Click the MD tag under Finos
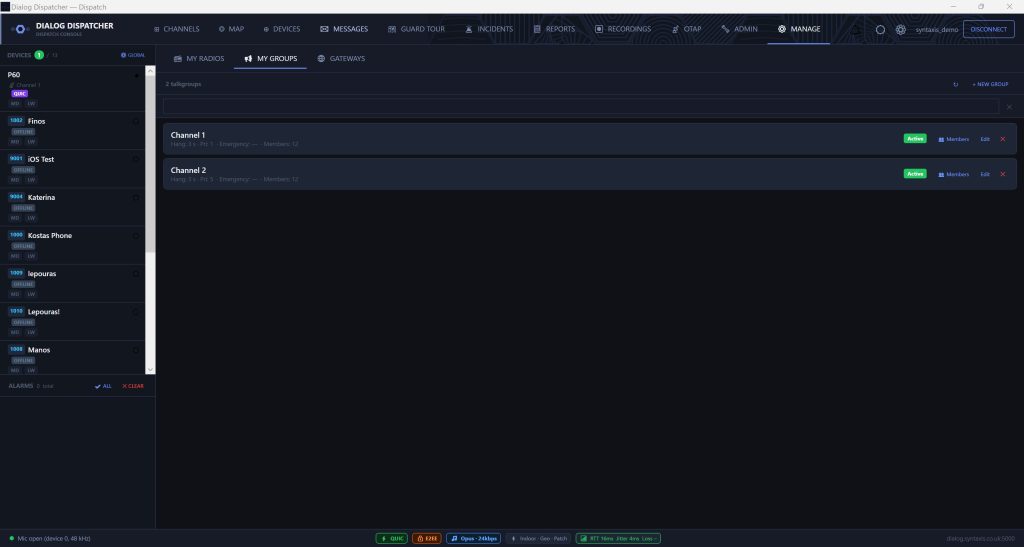Viewport: 1024px width, 547px height. click(x=15, y=142)
